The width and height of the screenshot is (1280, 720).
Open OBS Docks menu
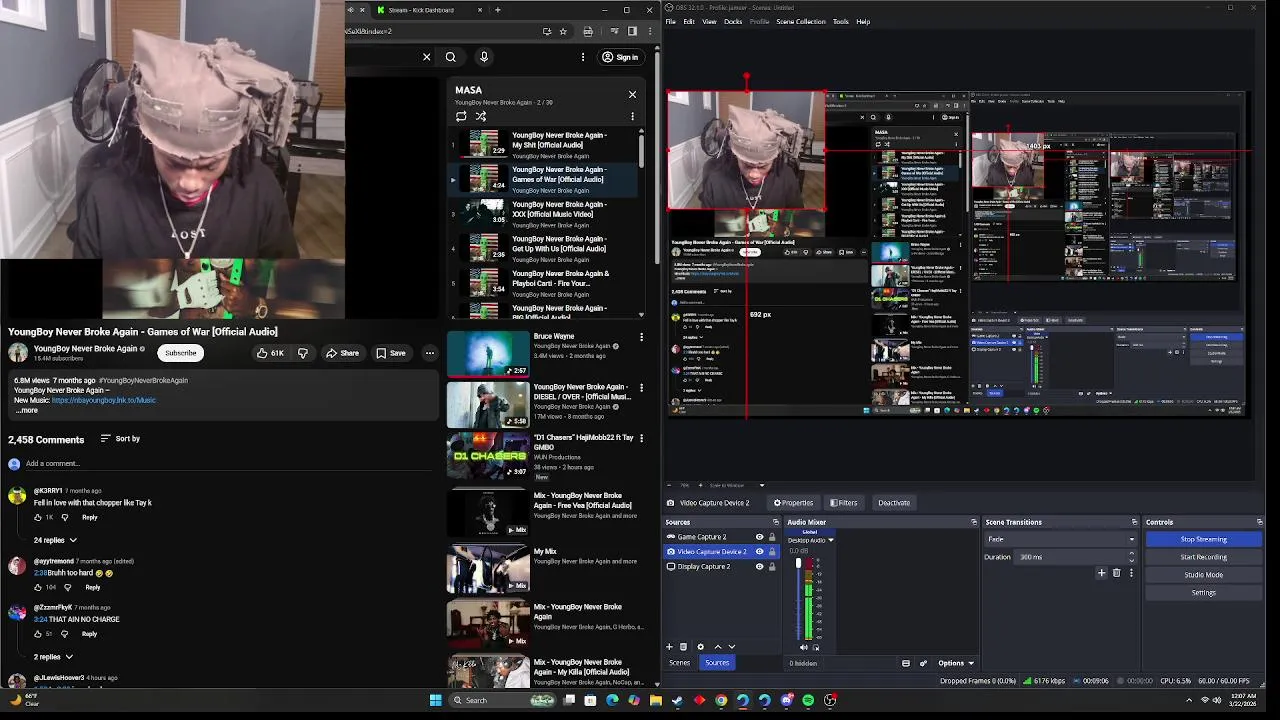(733, 21)
